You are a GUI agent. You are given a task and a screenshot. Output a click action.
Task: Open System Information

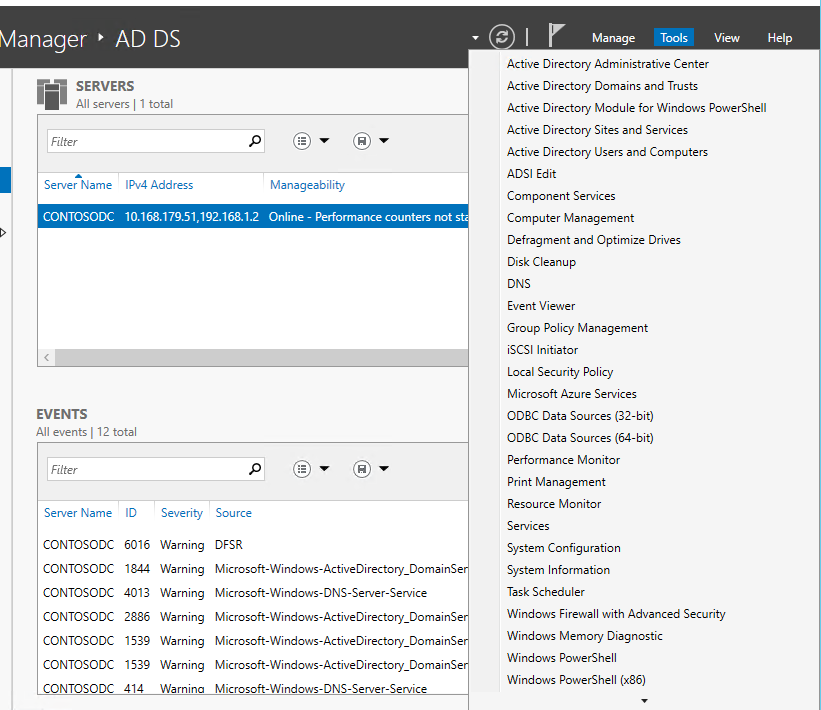[558, 570]
